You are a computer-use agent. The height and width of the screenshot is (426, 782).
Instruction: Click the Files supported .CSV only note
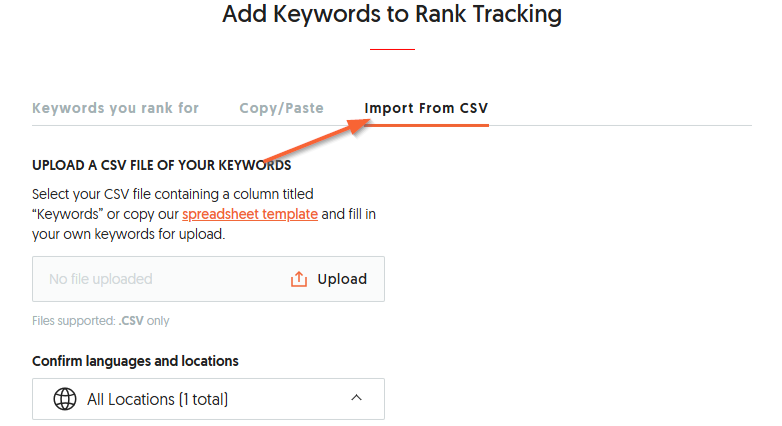pyautogui.click(x=101, y=321)
